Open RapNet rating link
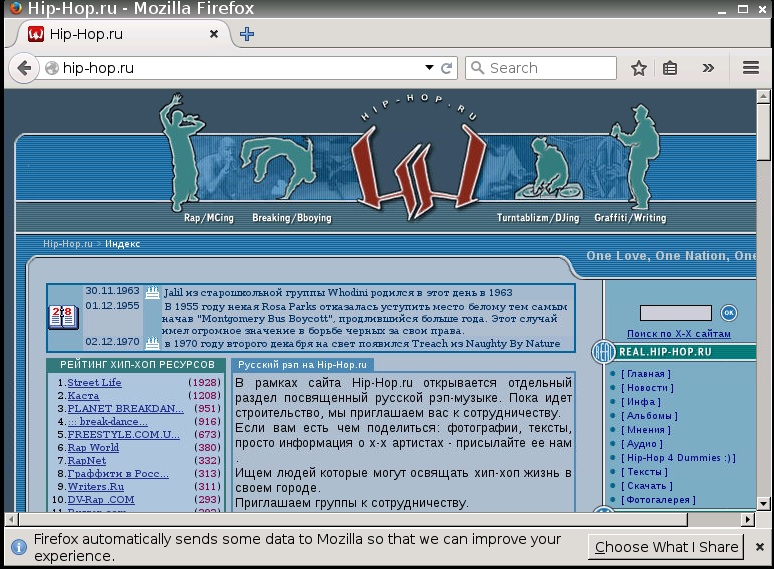 tap(86, 460)
